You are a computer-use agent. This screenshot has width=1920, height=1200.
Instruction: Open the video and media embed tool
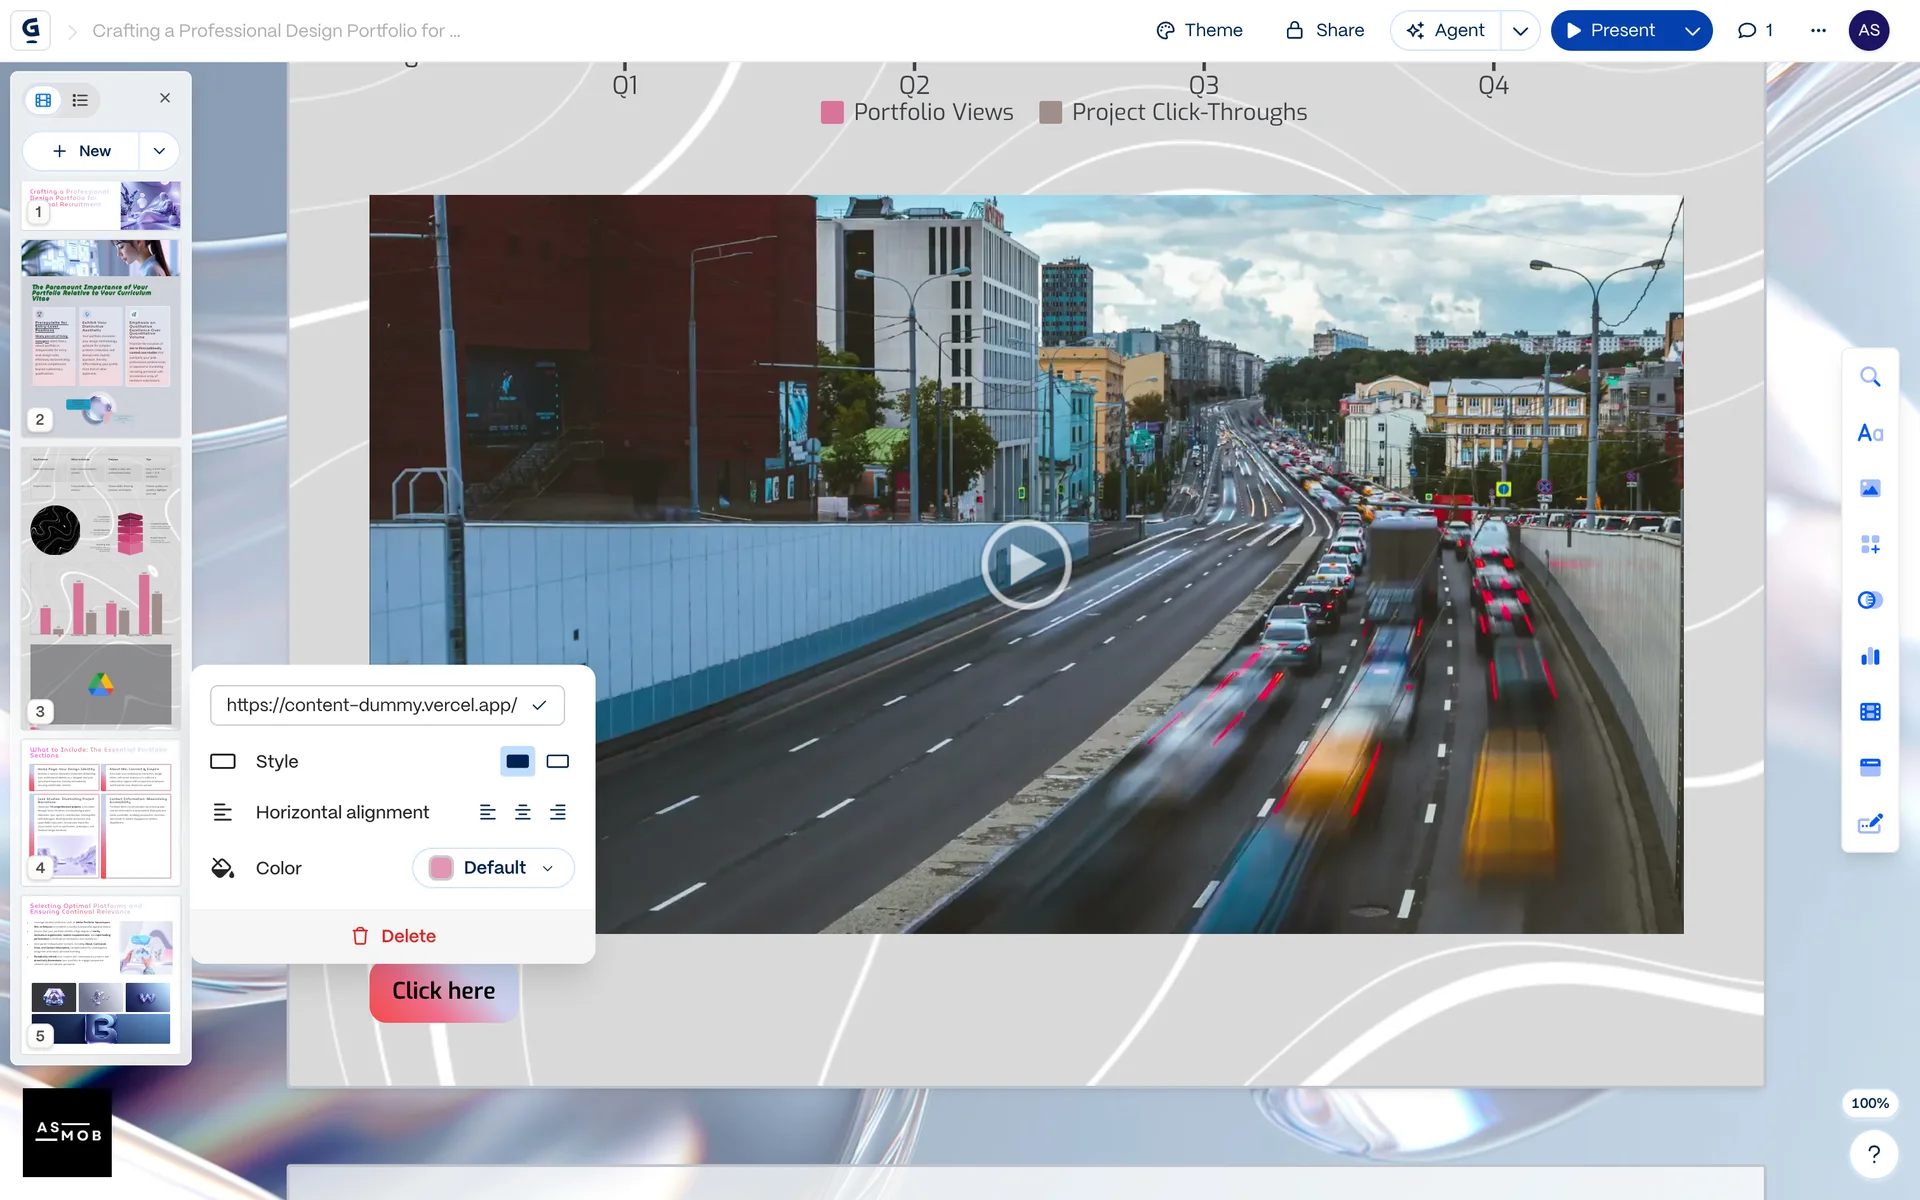point(1869,712)
